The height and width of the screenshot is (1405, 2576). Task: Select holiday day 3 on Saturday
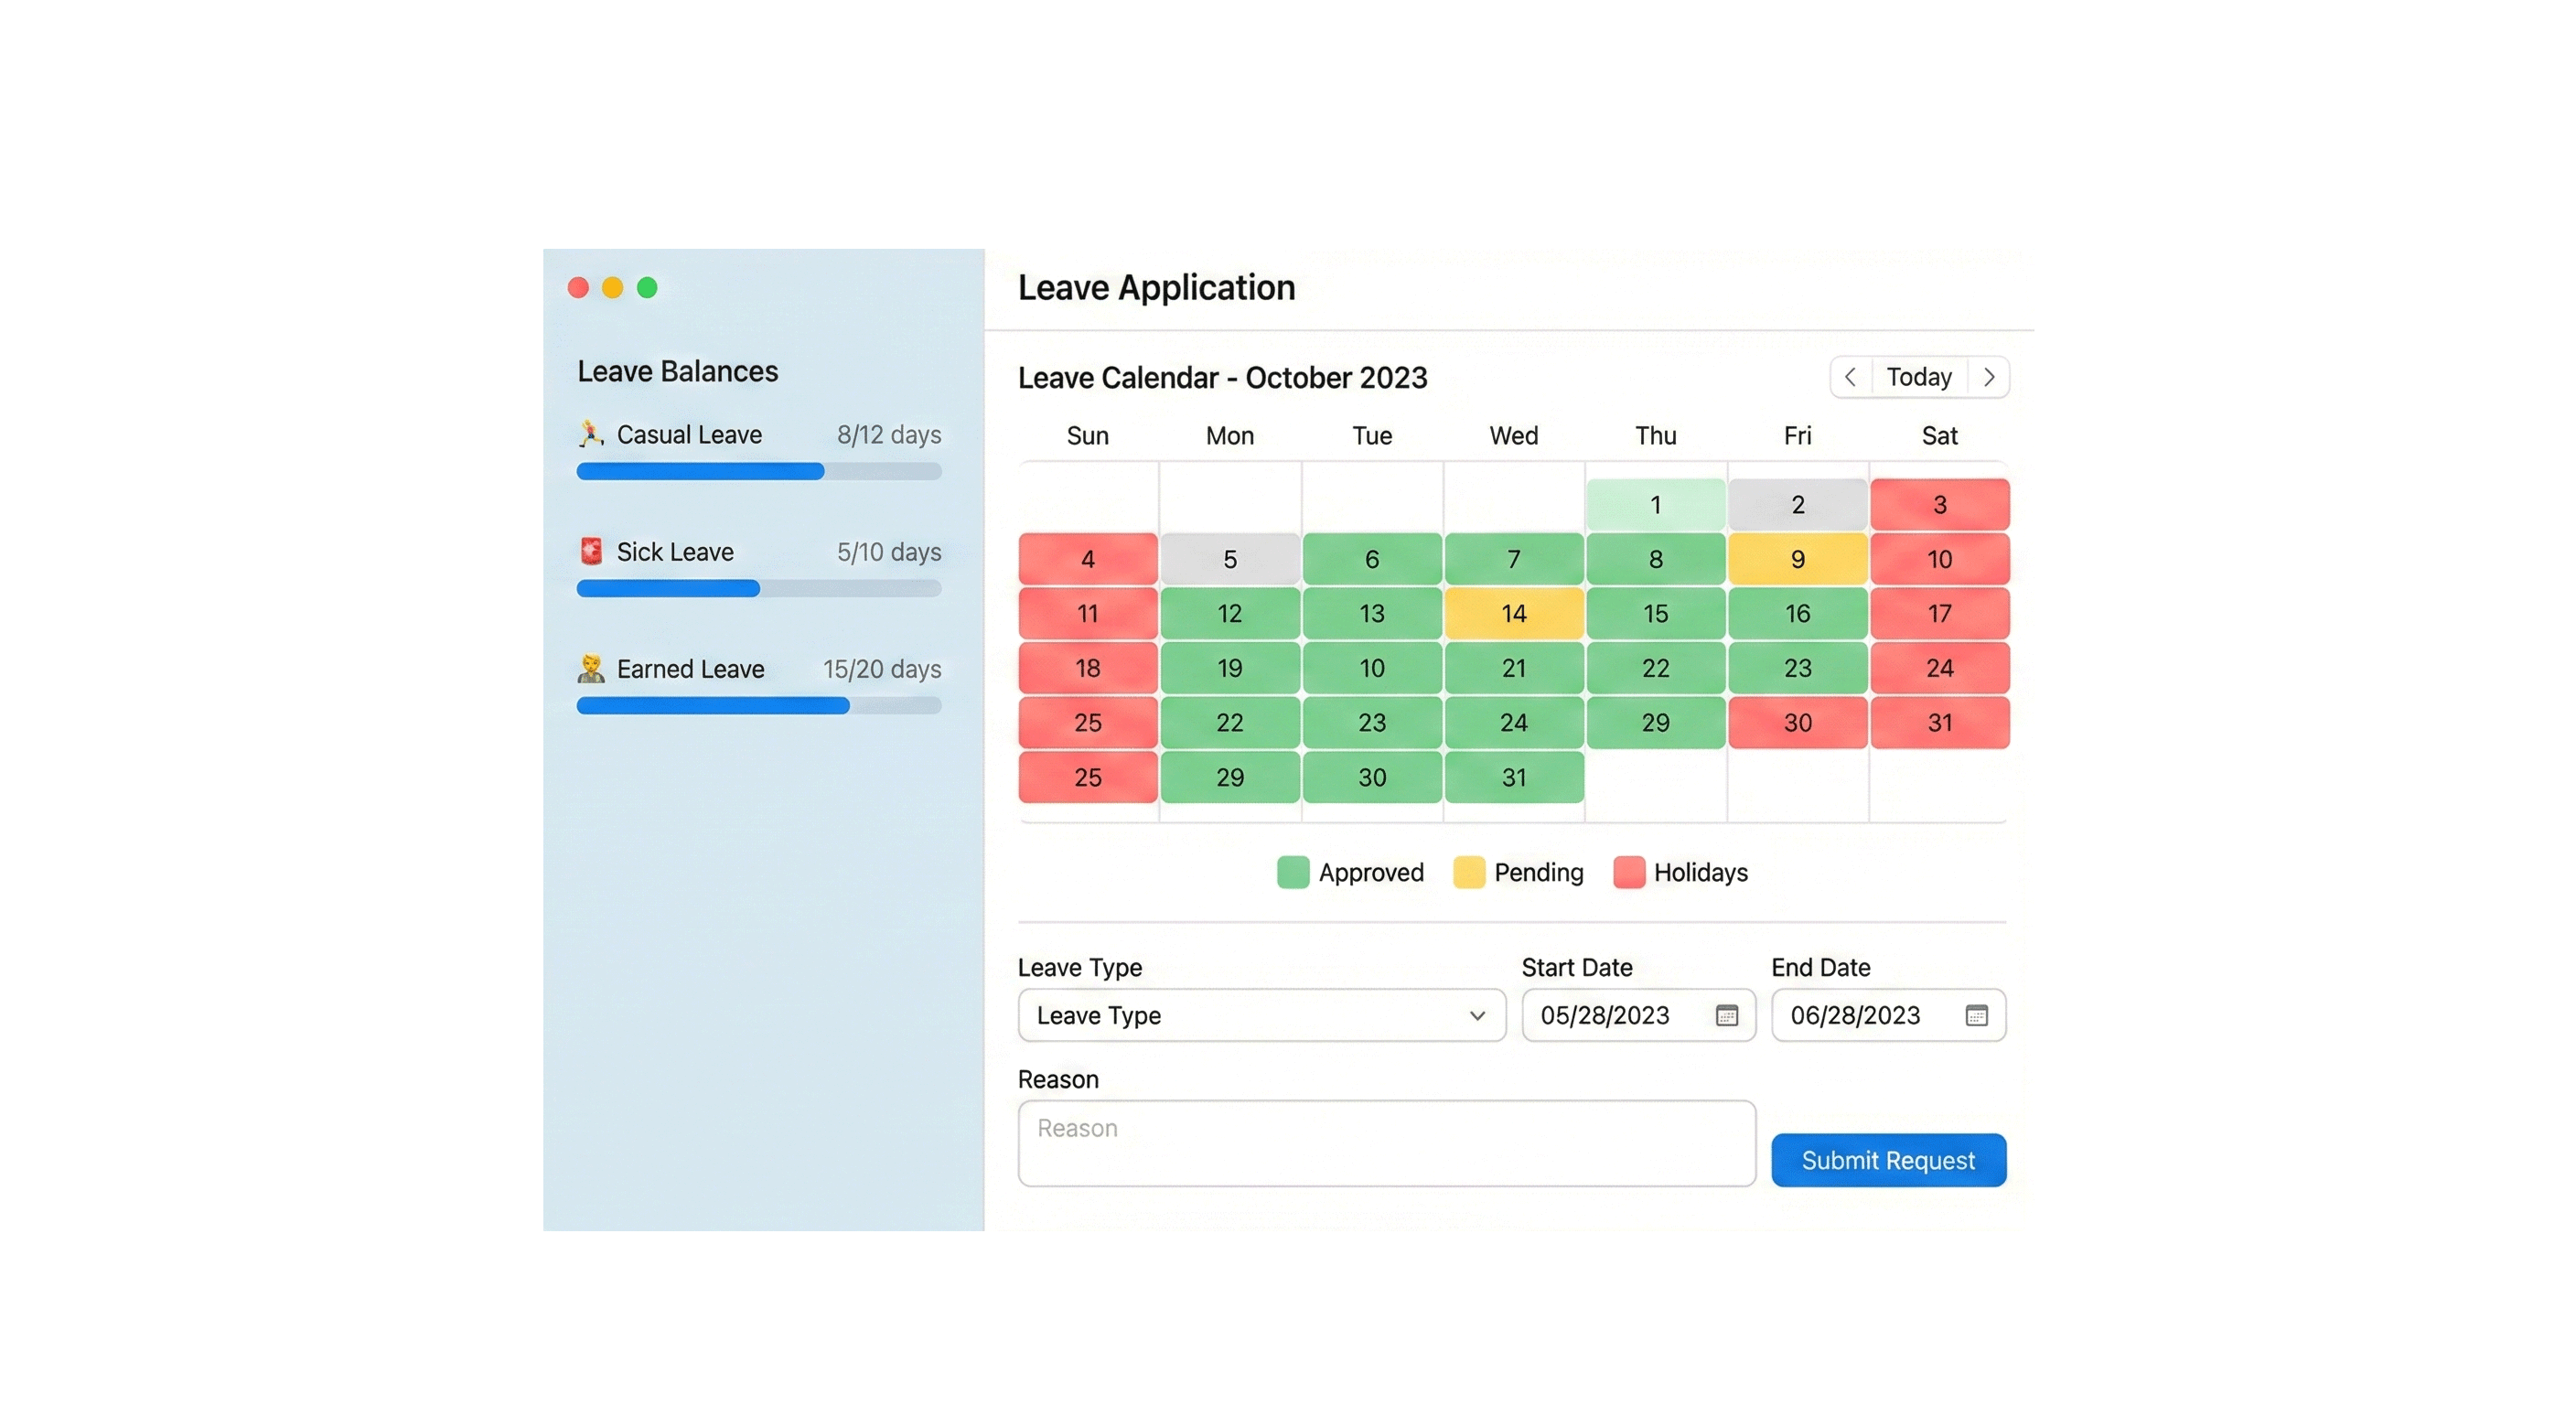click(x=1939, y=505)
